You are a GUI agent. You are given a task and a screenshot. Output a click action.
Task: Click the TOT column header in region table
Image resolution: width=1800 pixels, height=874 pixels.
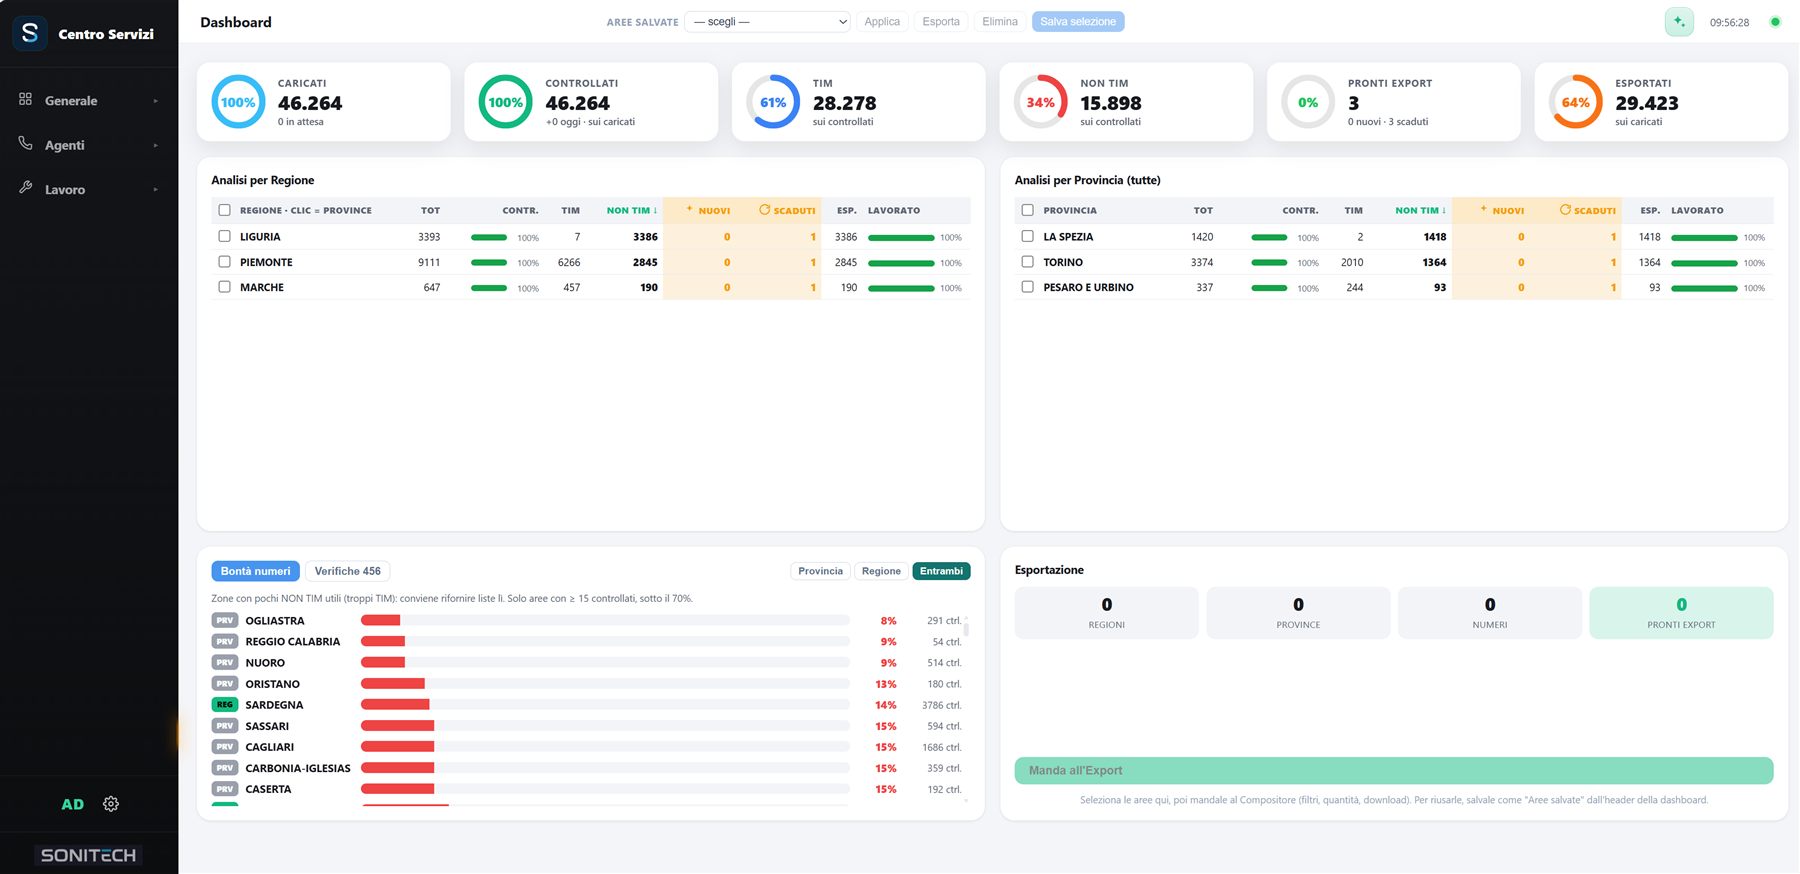(x=430, y=210)
